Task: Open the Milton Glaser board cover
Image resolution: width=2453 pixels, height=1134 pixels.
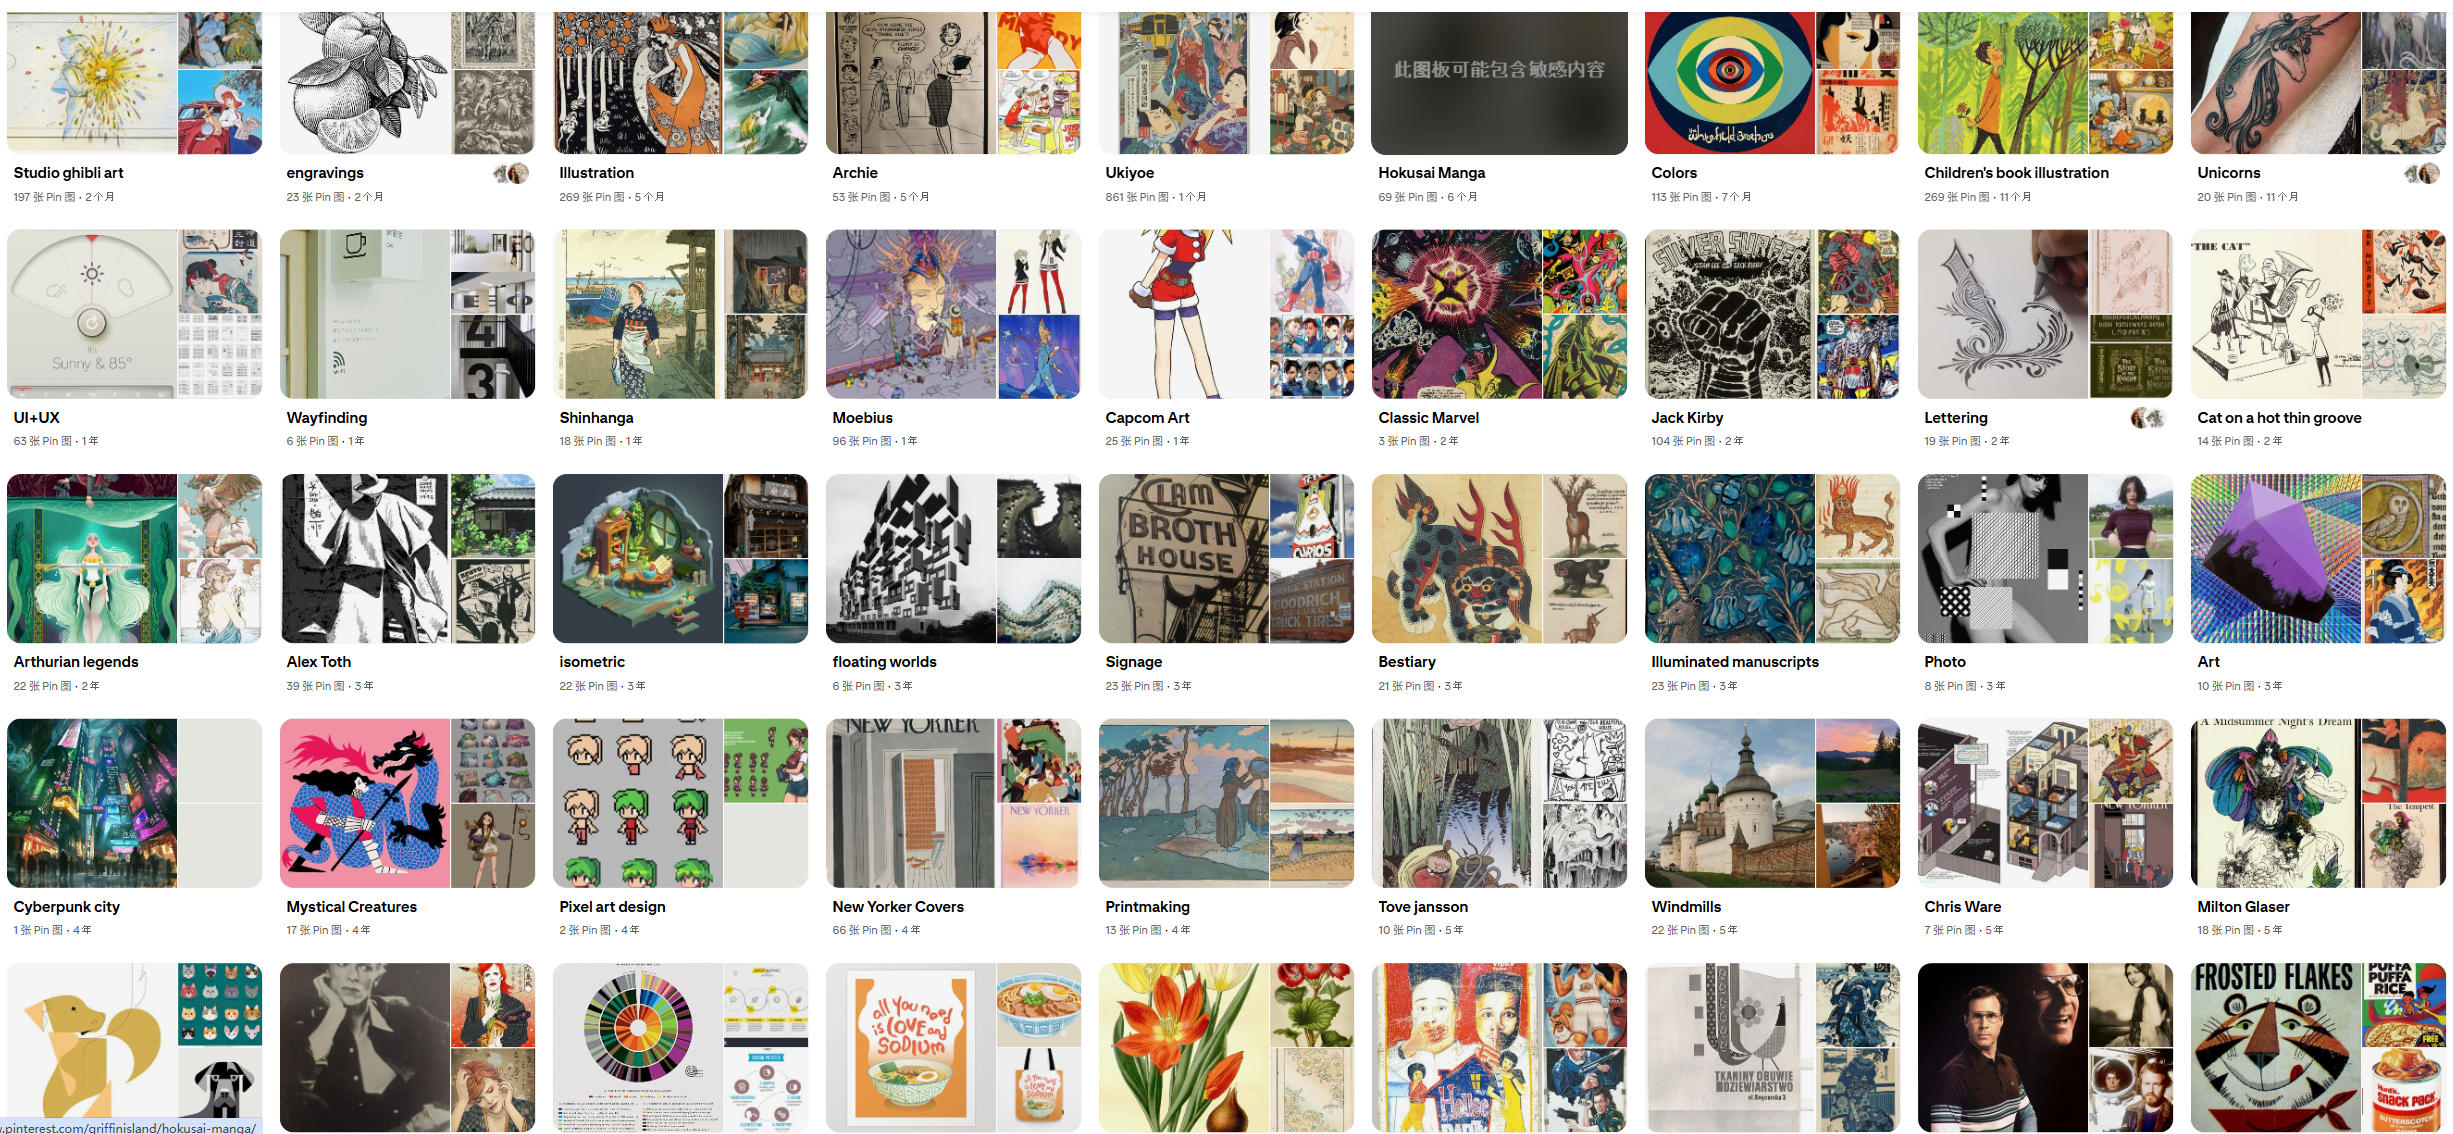Action: pyautogui.click(x=2318, y=803)
